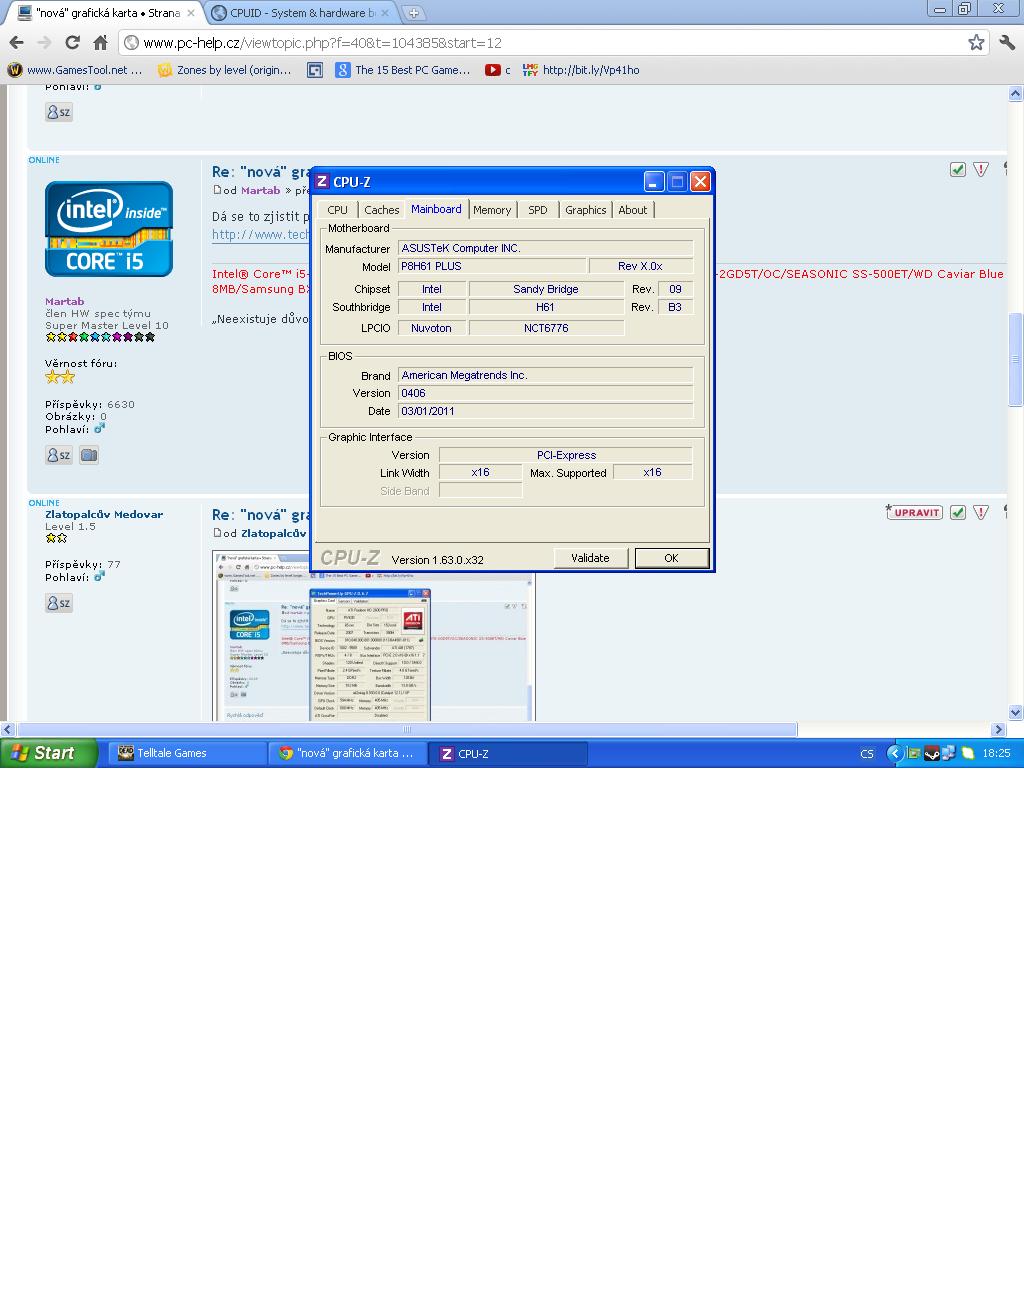This screenshot has height=1296, width=1024.
Task: Click the page scrollbar down arrow
Action: pyautogui.click(x=1016, y=713)
